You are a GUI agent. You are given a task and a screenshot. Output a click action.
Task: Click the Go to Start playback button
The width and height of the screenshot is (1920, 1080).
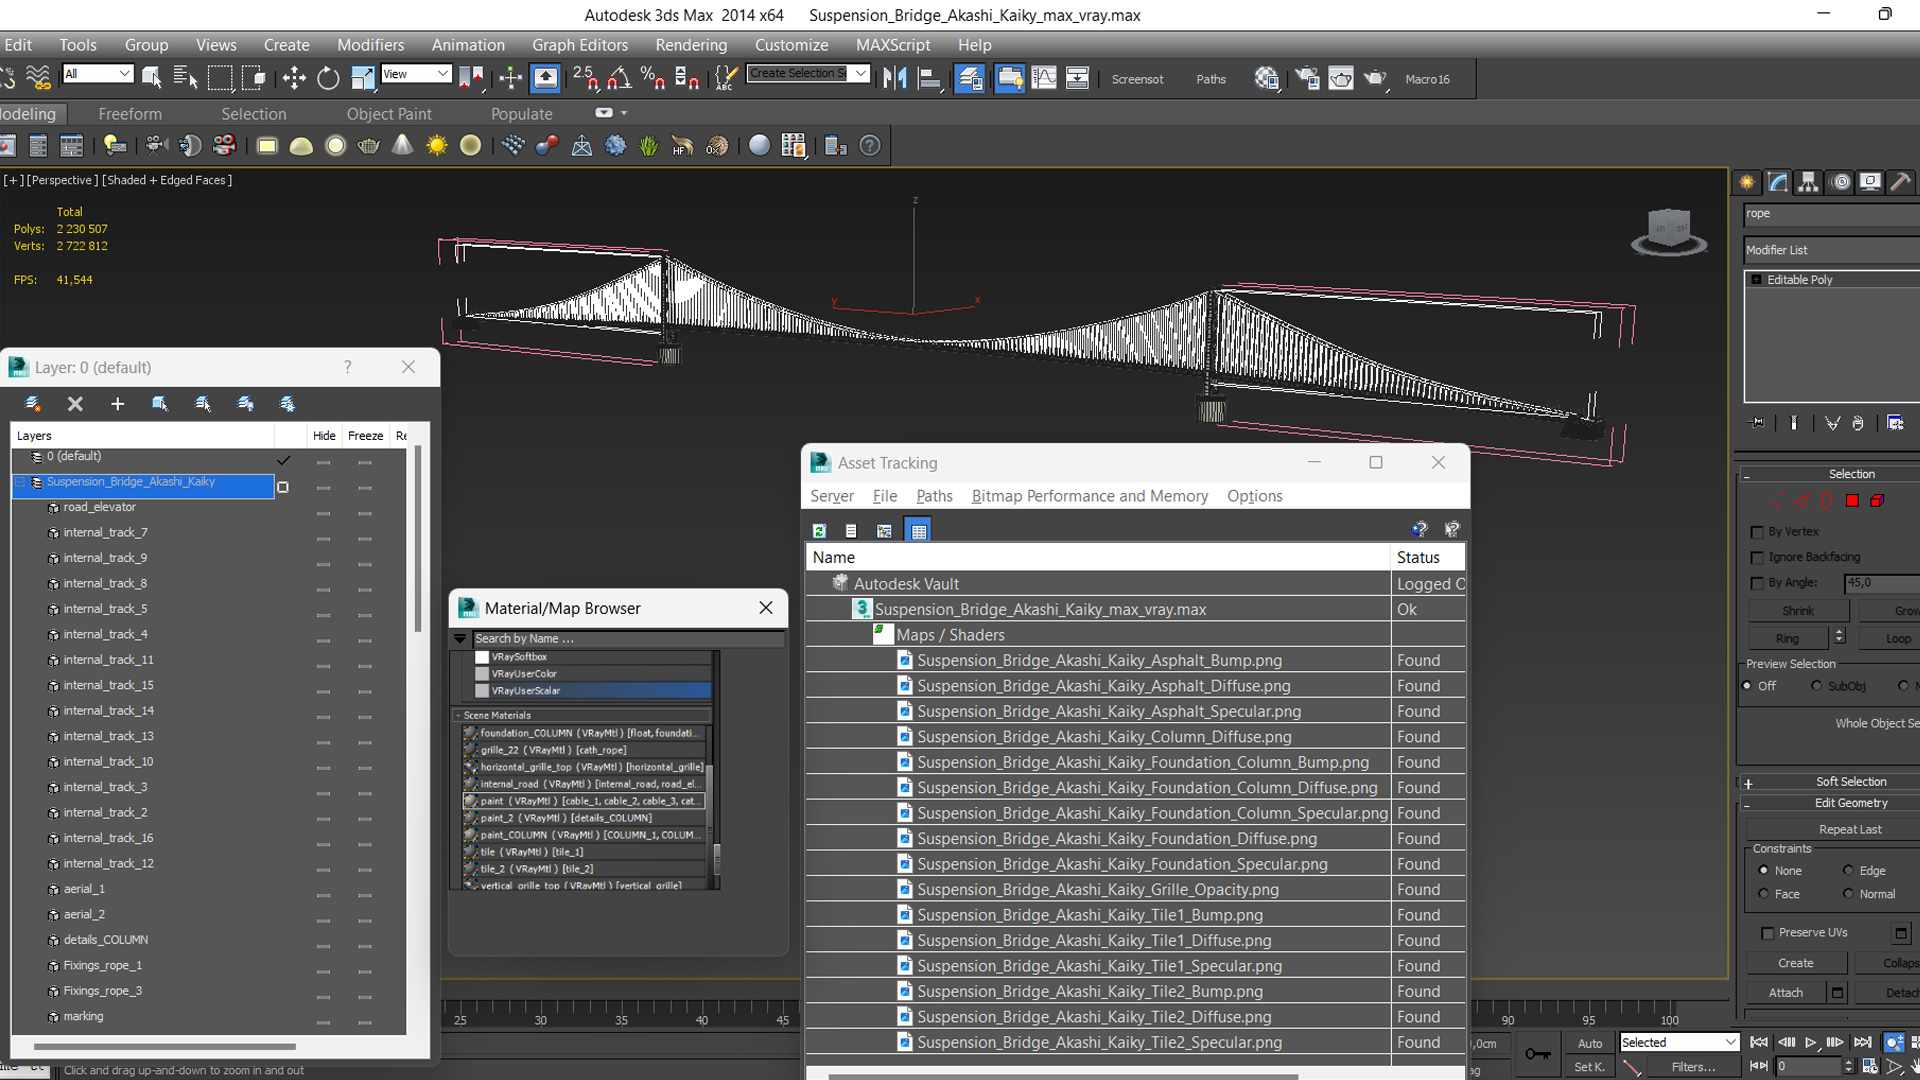pyautogui.click(x=1759, y=1042)
